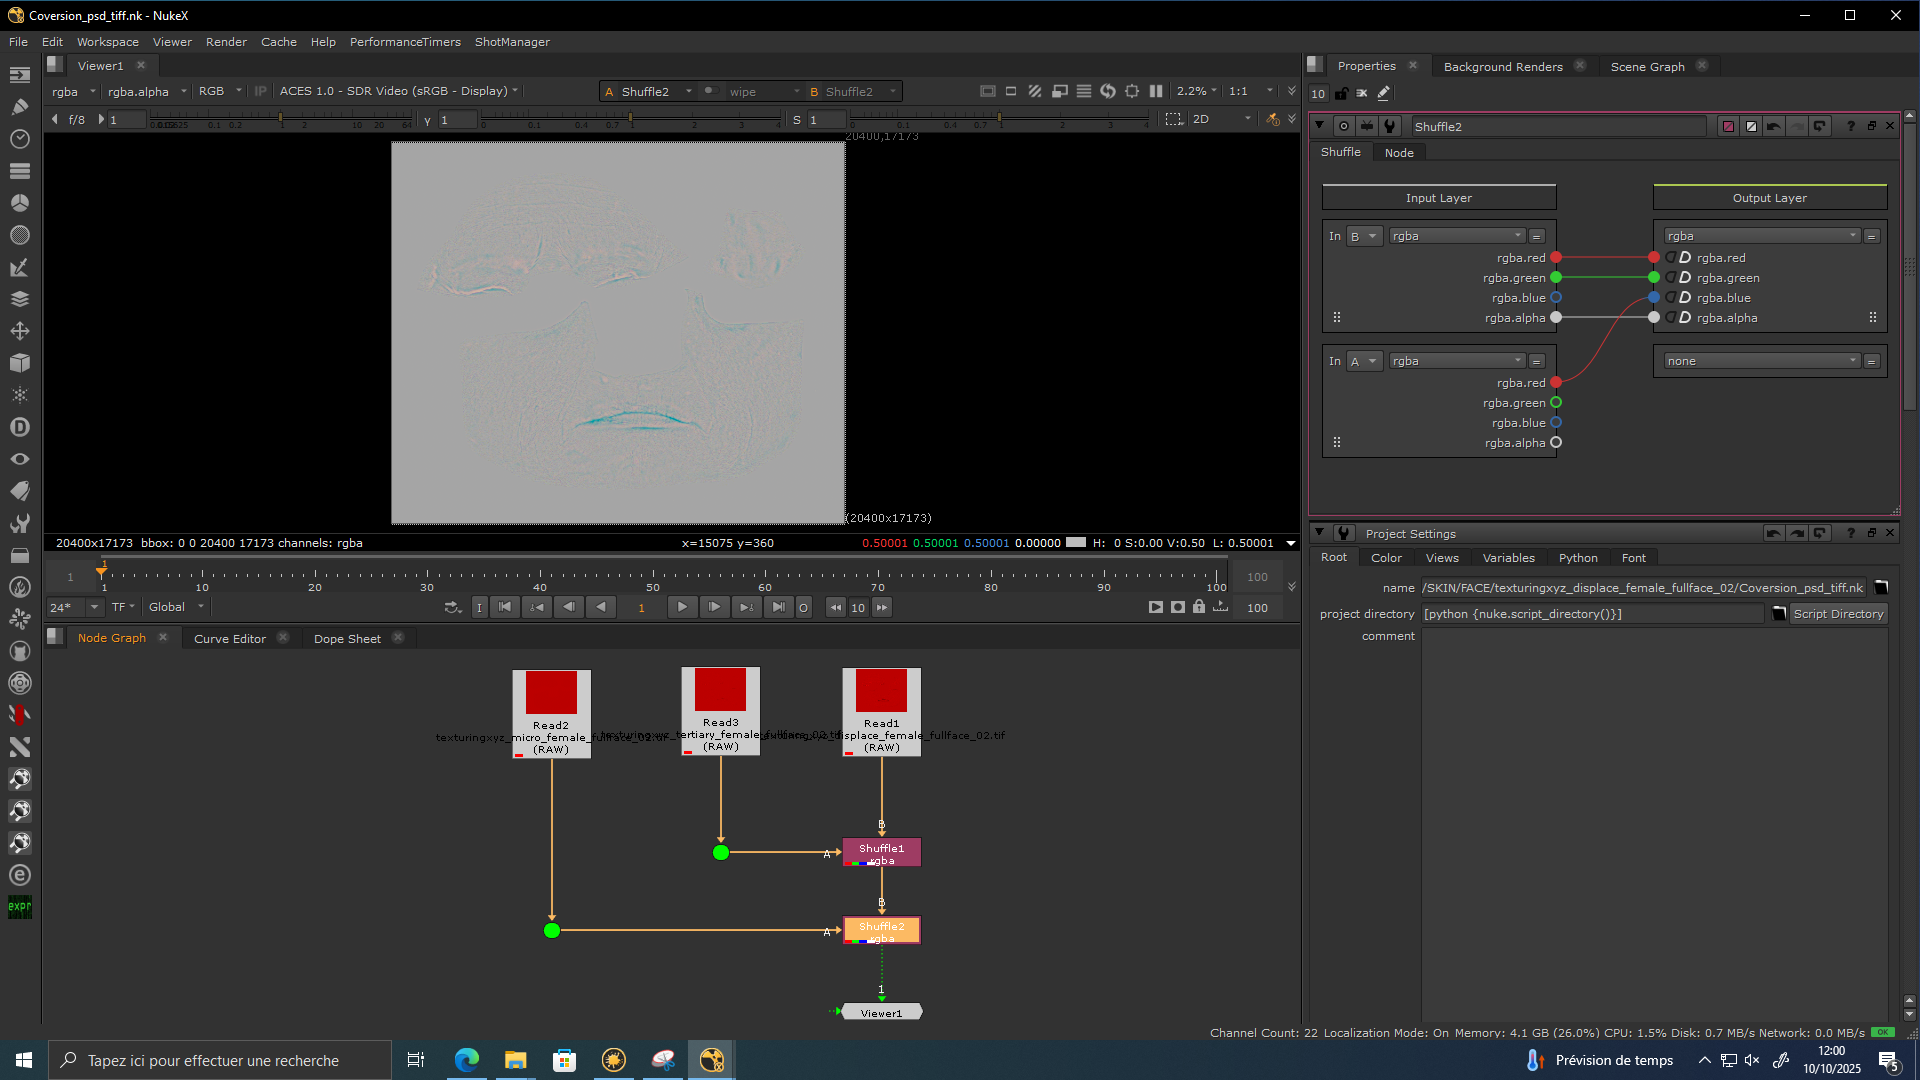This screenshot has height=1080, width=1920.
Task: Click the Shuffle2 node color swatch
Action: 1728,127
